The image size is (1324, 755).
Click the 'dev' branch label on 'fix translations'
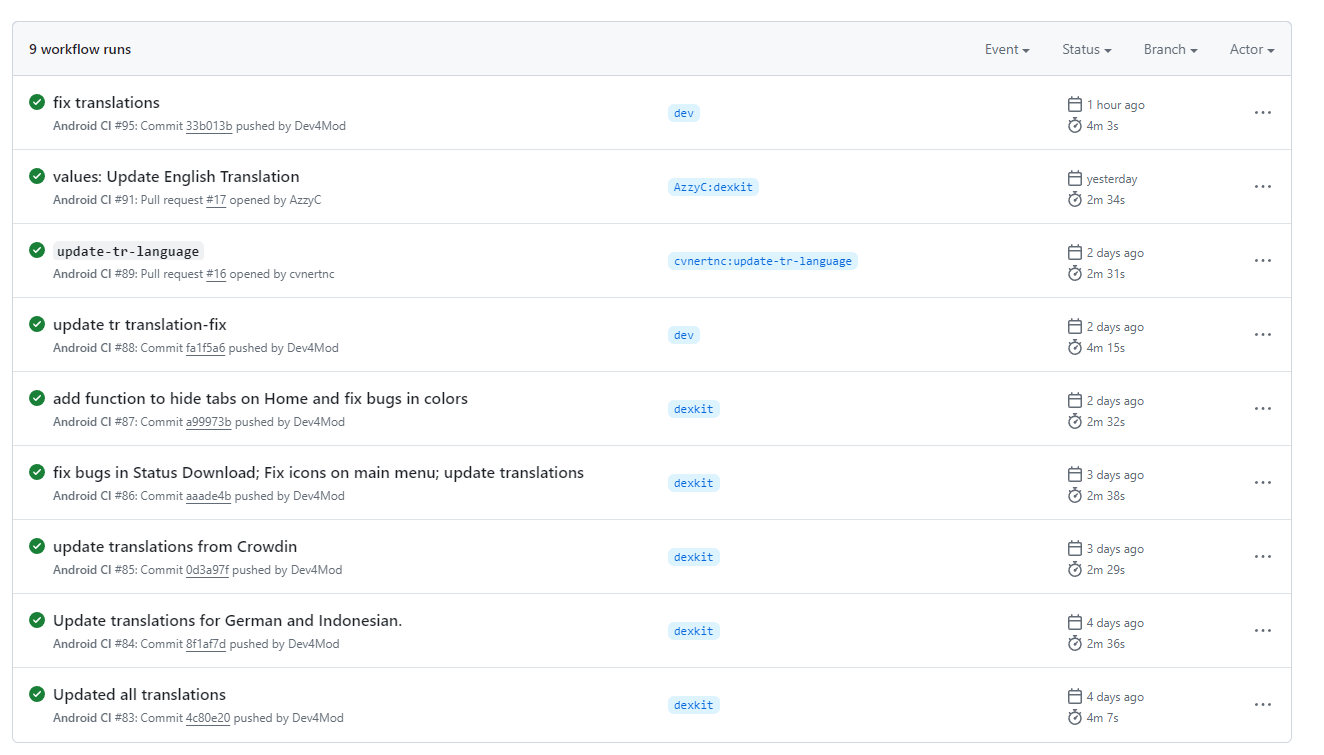click(x=684, y=113)
